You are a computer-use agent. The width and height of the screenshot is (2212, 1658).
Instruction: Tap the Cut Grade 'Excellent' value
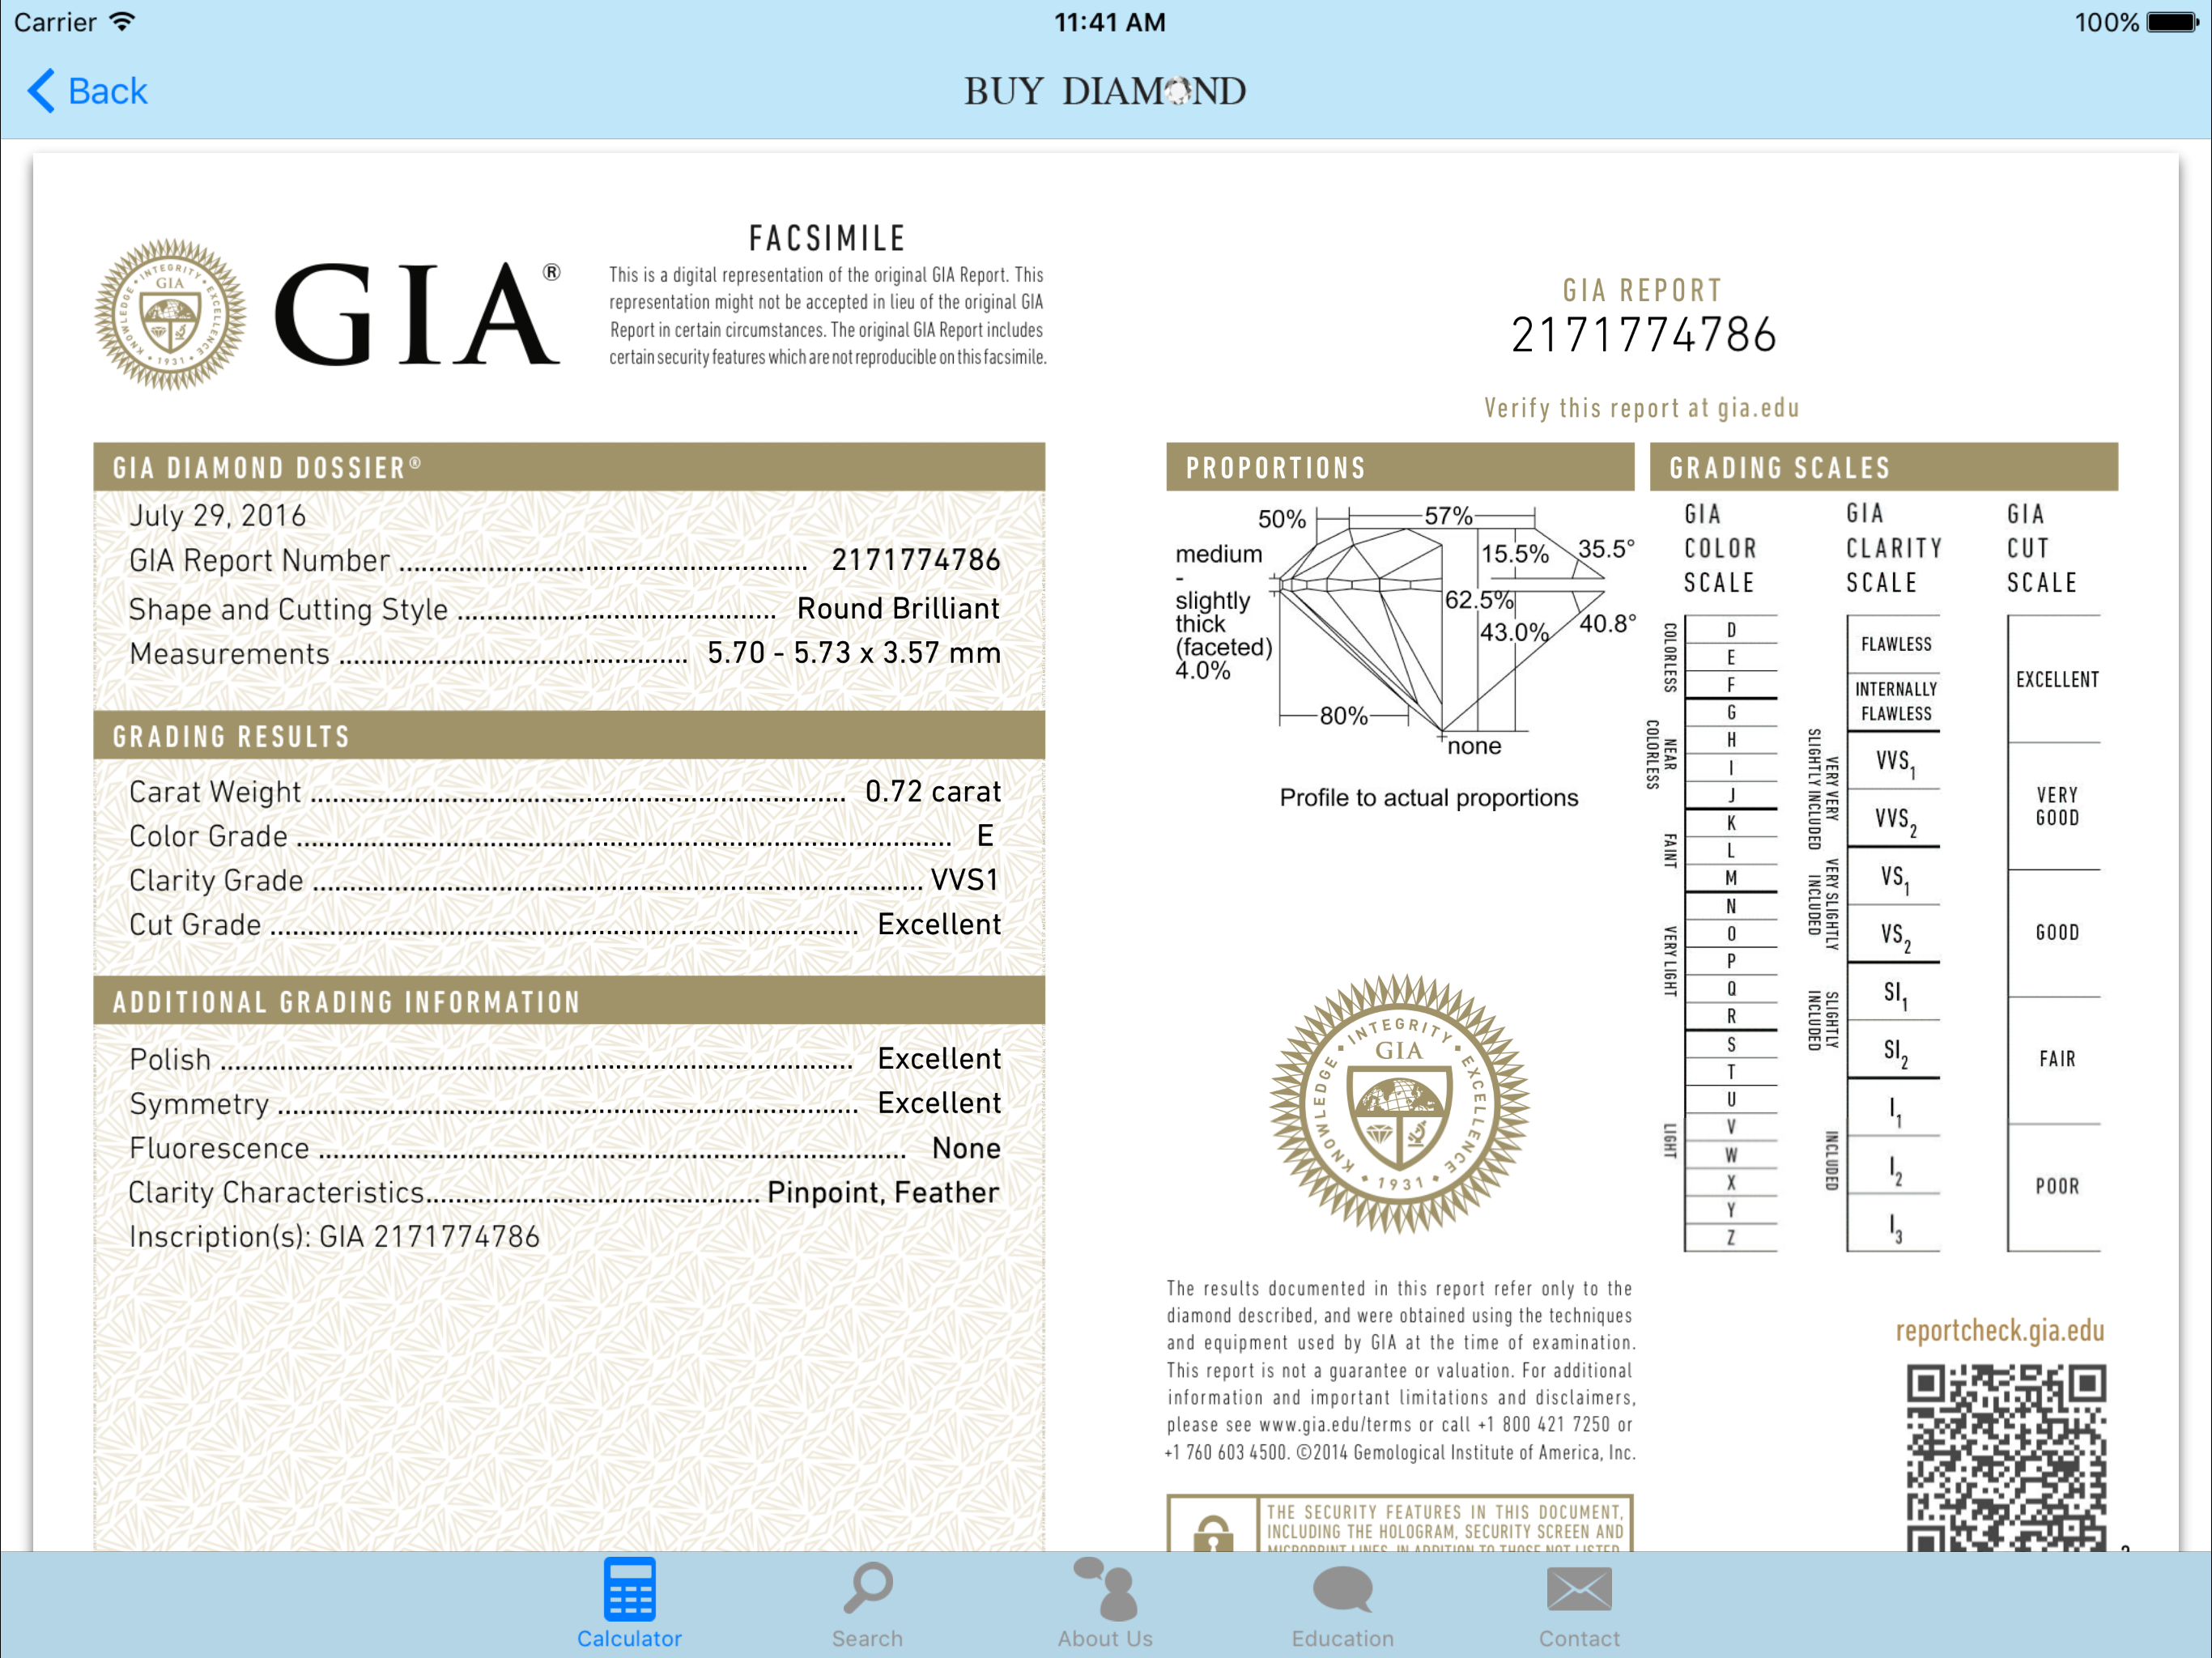(939, 924)
